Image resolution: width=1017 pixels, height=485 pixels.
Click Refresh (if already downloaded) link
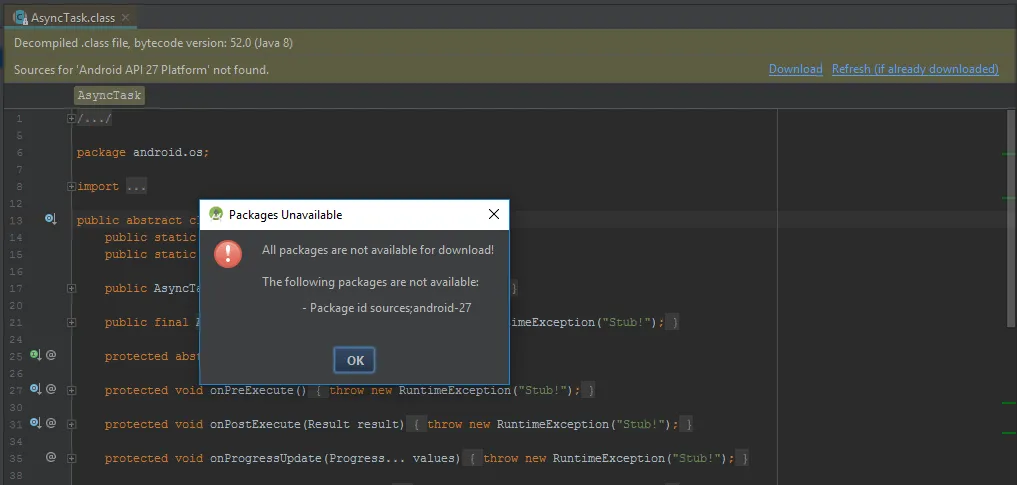coord(915,69)
